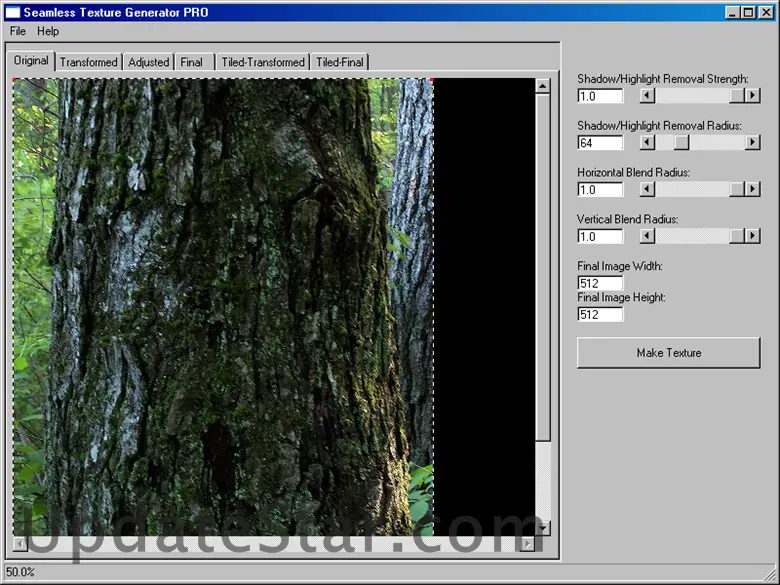Image resolution: width=780 pixels, height=585 pixels.
Task: Click left arrow of Removal Radius slider
Action: tap(648, 143)
